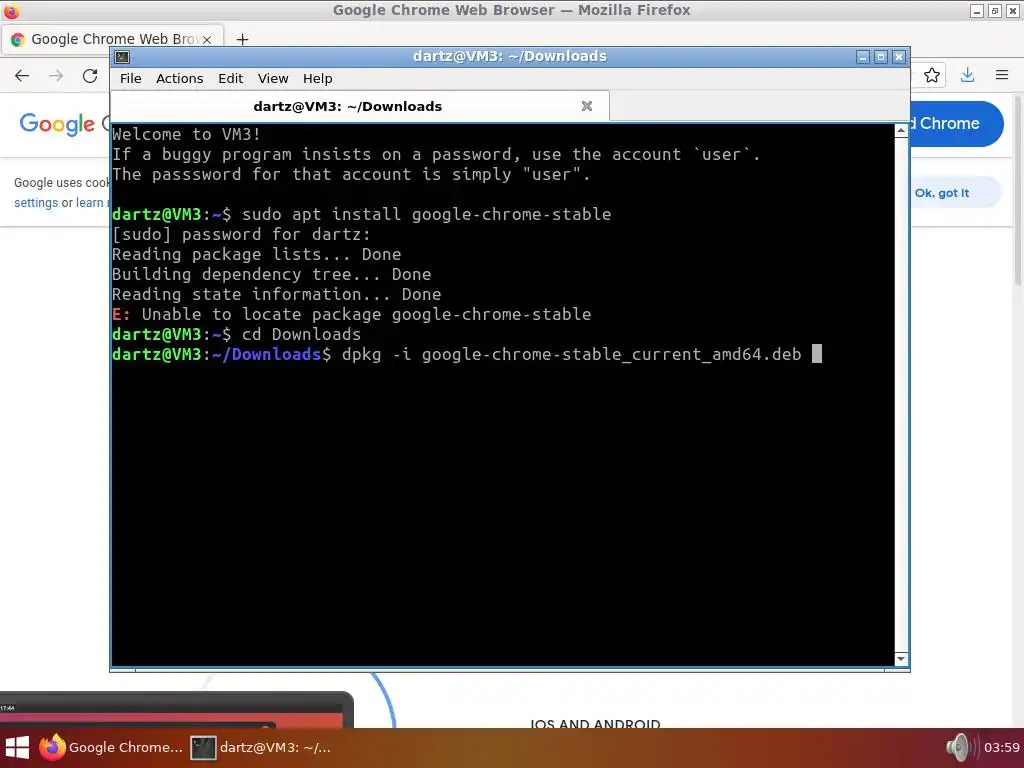The image size is (1024, 768).
Task: Go back using Firefox back arrow
Action: (x=22, y=76)
